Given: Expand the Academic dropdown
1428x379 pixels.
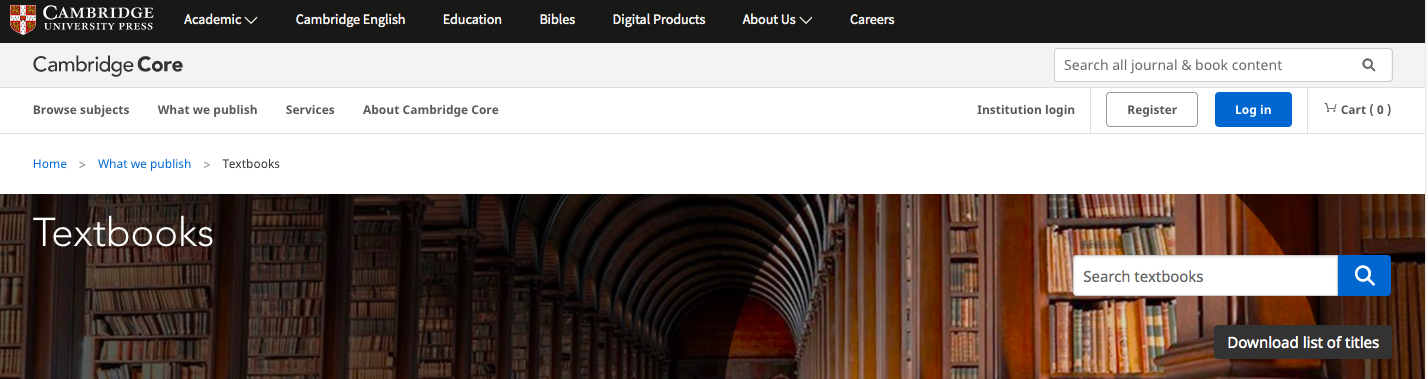Looking at the screenshot, I should tap(220, 19).
